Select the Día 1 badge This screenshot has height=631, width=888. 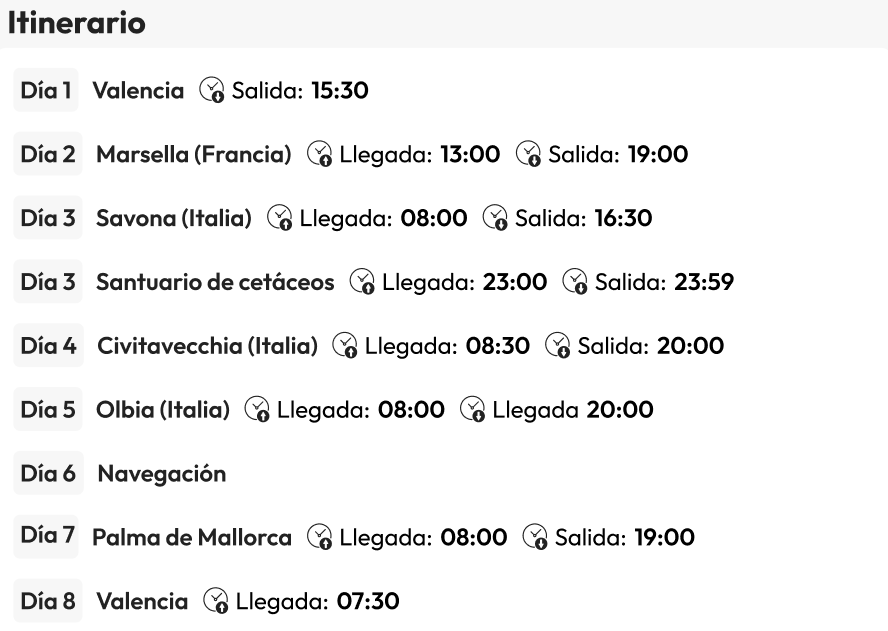[46, 91]
